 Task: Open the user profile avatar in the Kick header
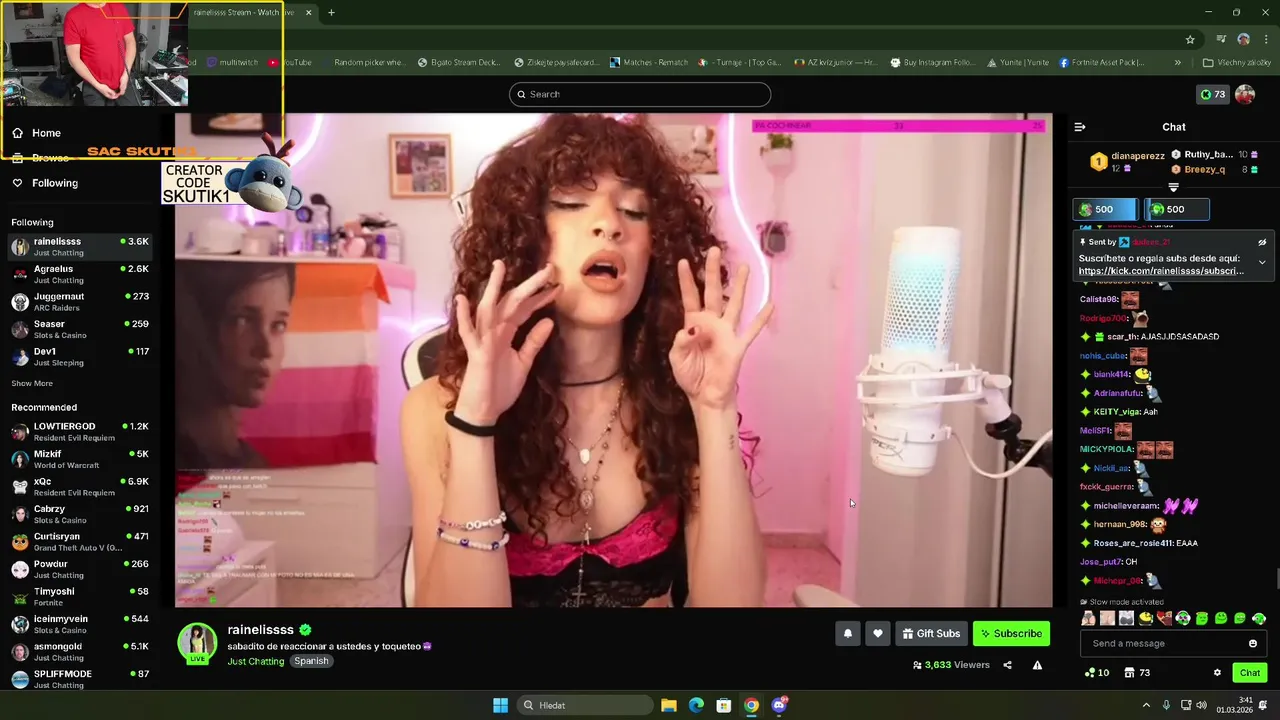(1245, 94)
